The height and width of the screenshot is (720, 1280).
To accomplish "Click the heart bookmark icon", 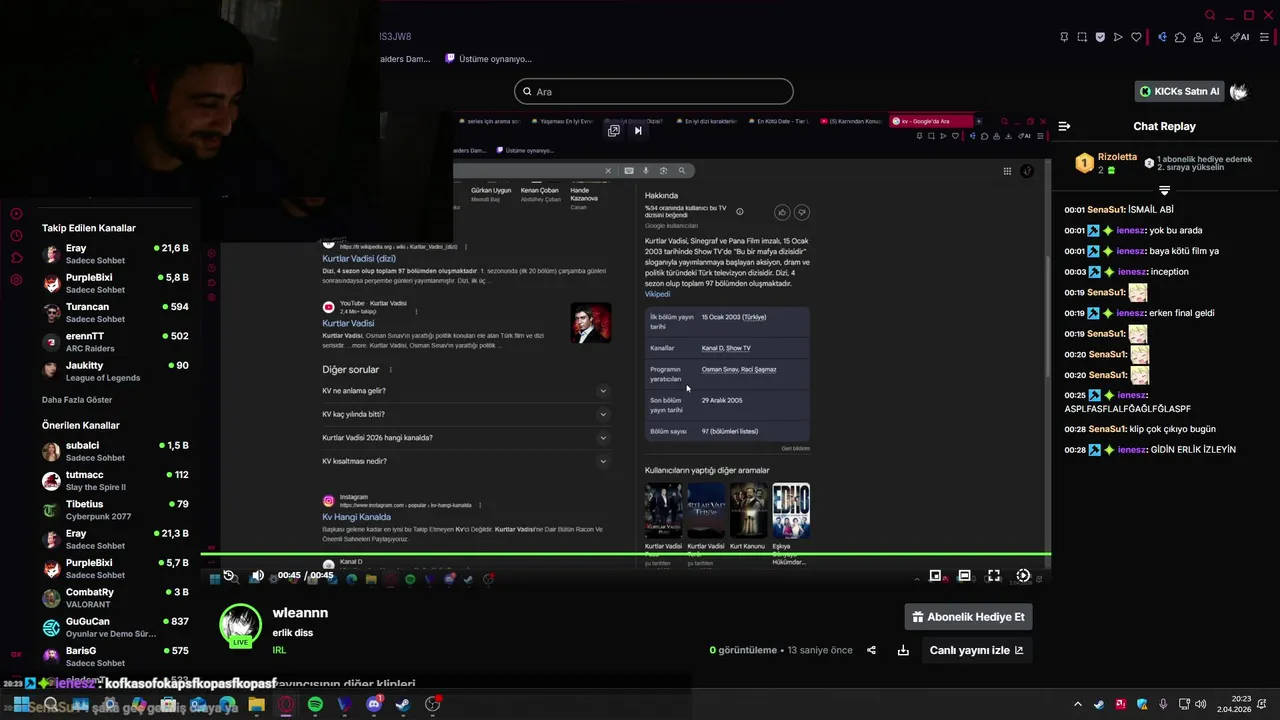I will pos(1136,37).
